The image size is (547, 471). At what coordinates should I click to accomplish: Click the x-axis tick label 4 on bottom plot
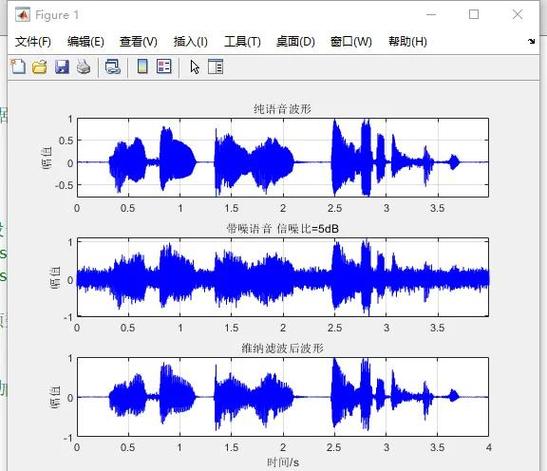point(488,447)
